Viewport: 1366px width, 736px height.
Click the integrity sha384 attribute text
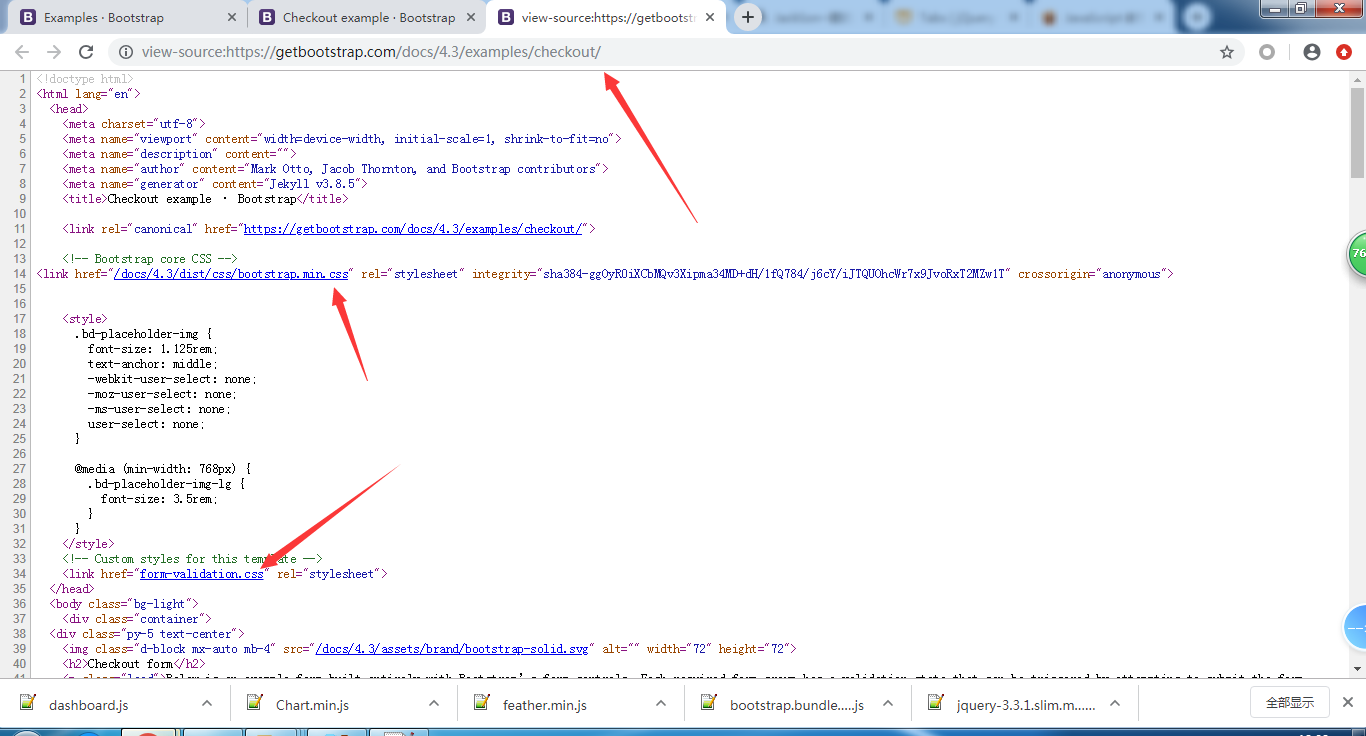point(742,274)
